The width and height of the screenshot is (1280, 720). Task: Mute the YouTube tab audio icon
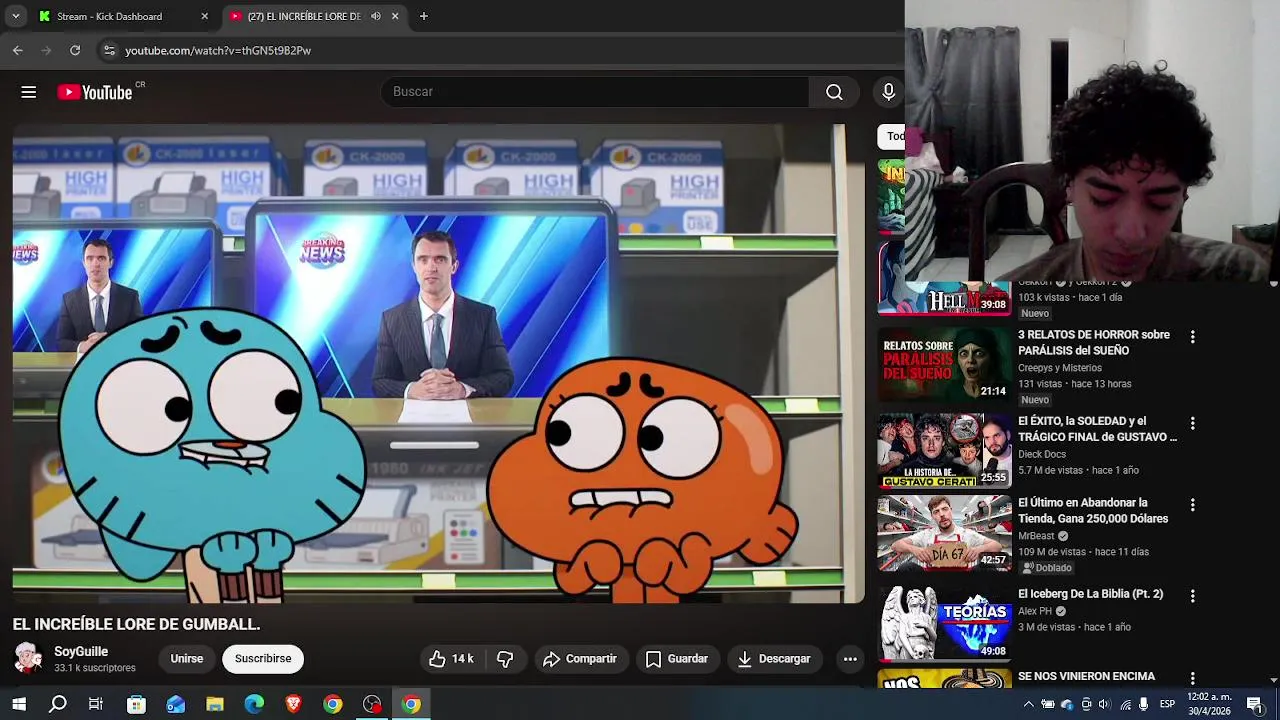(375, 16)
